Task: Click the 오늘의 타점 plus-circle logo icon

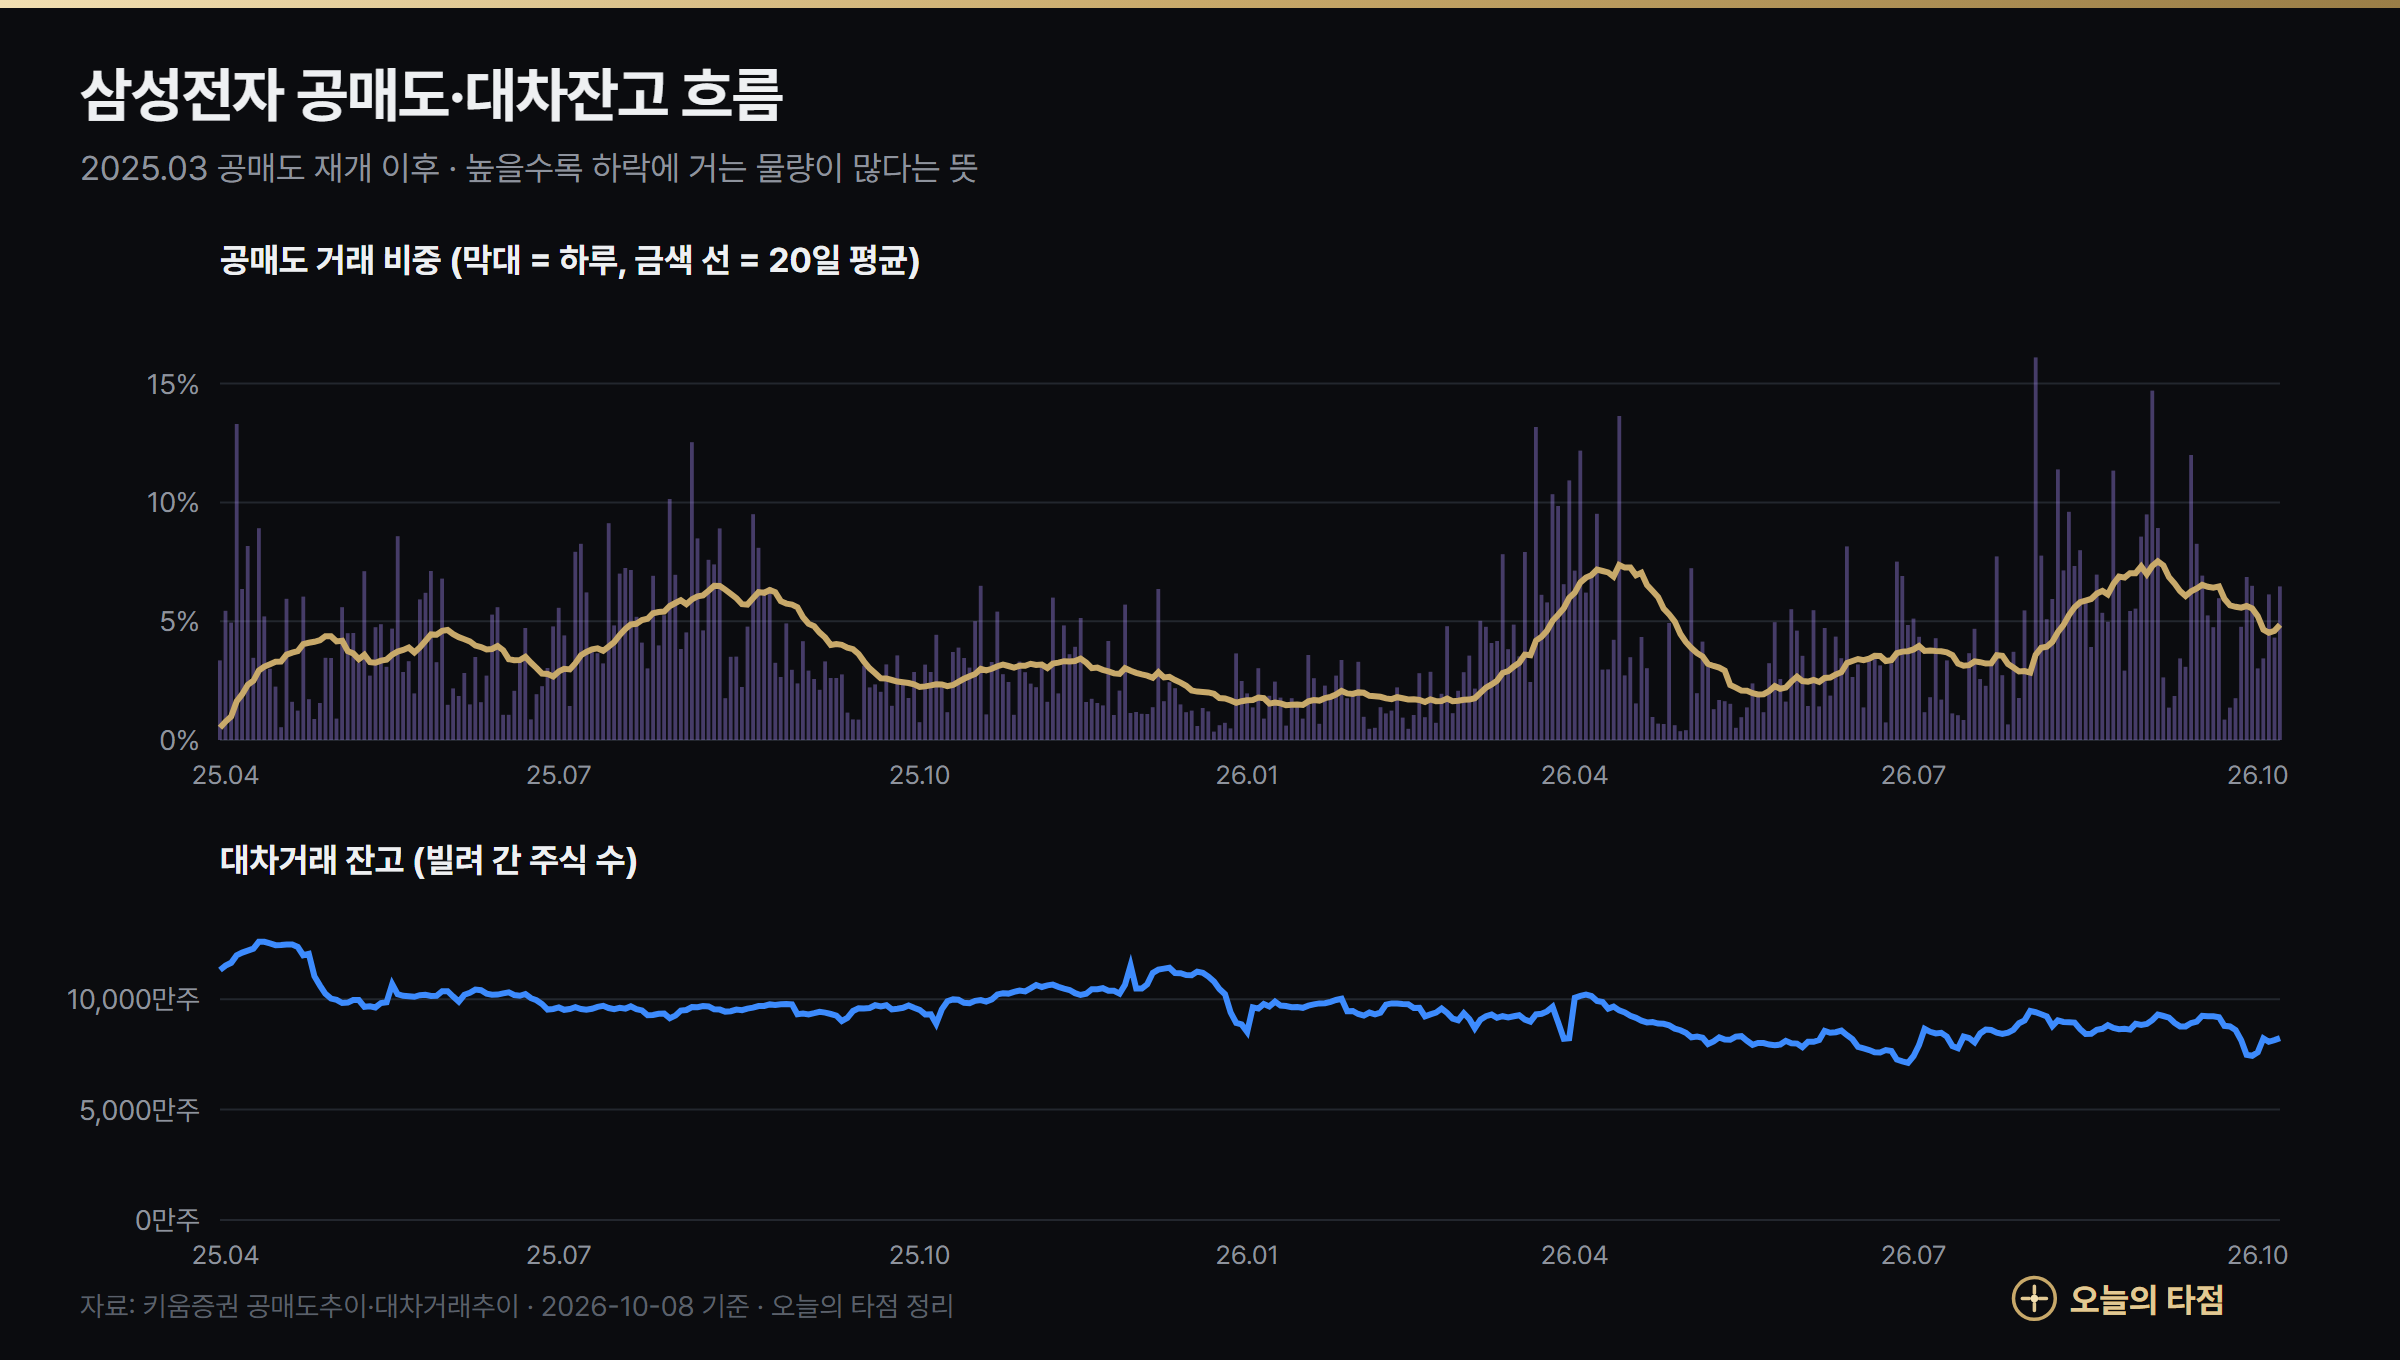Action: pyautogui.click(x=2034, y=1299)
